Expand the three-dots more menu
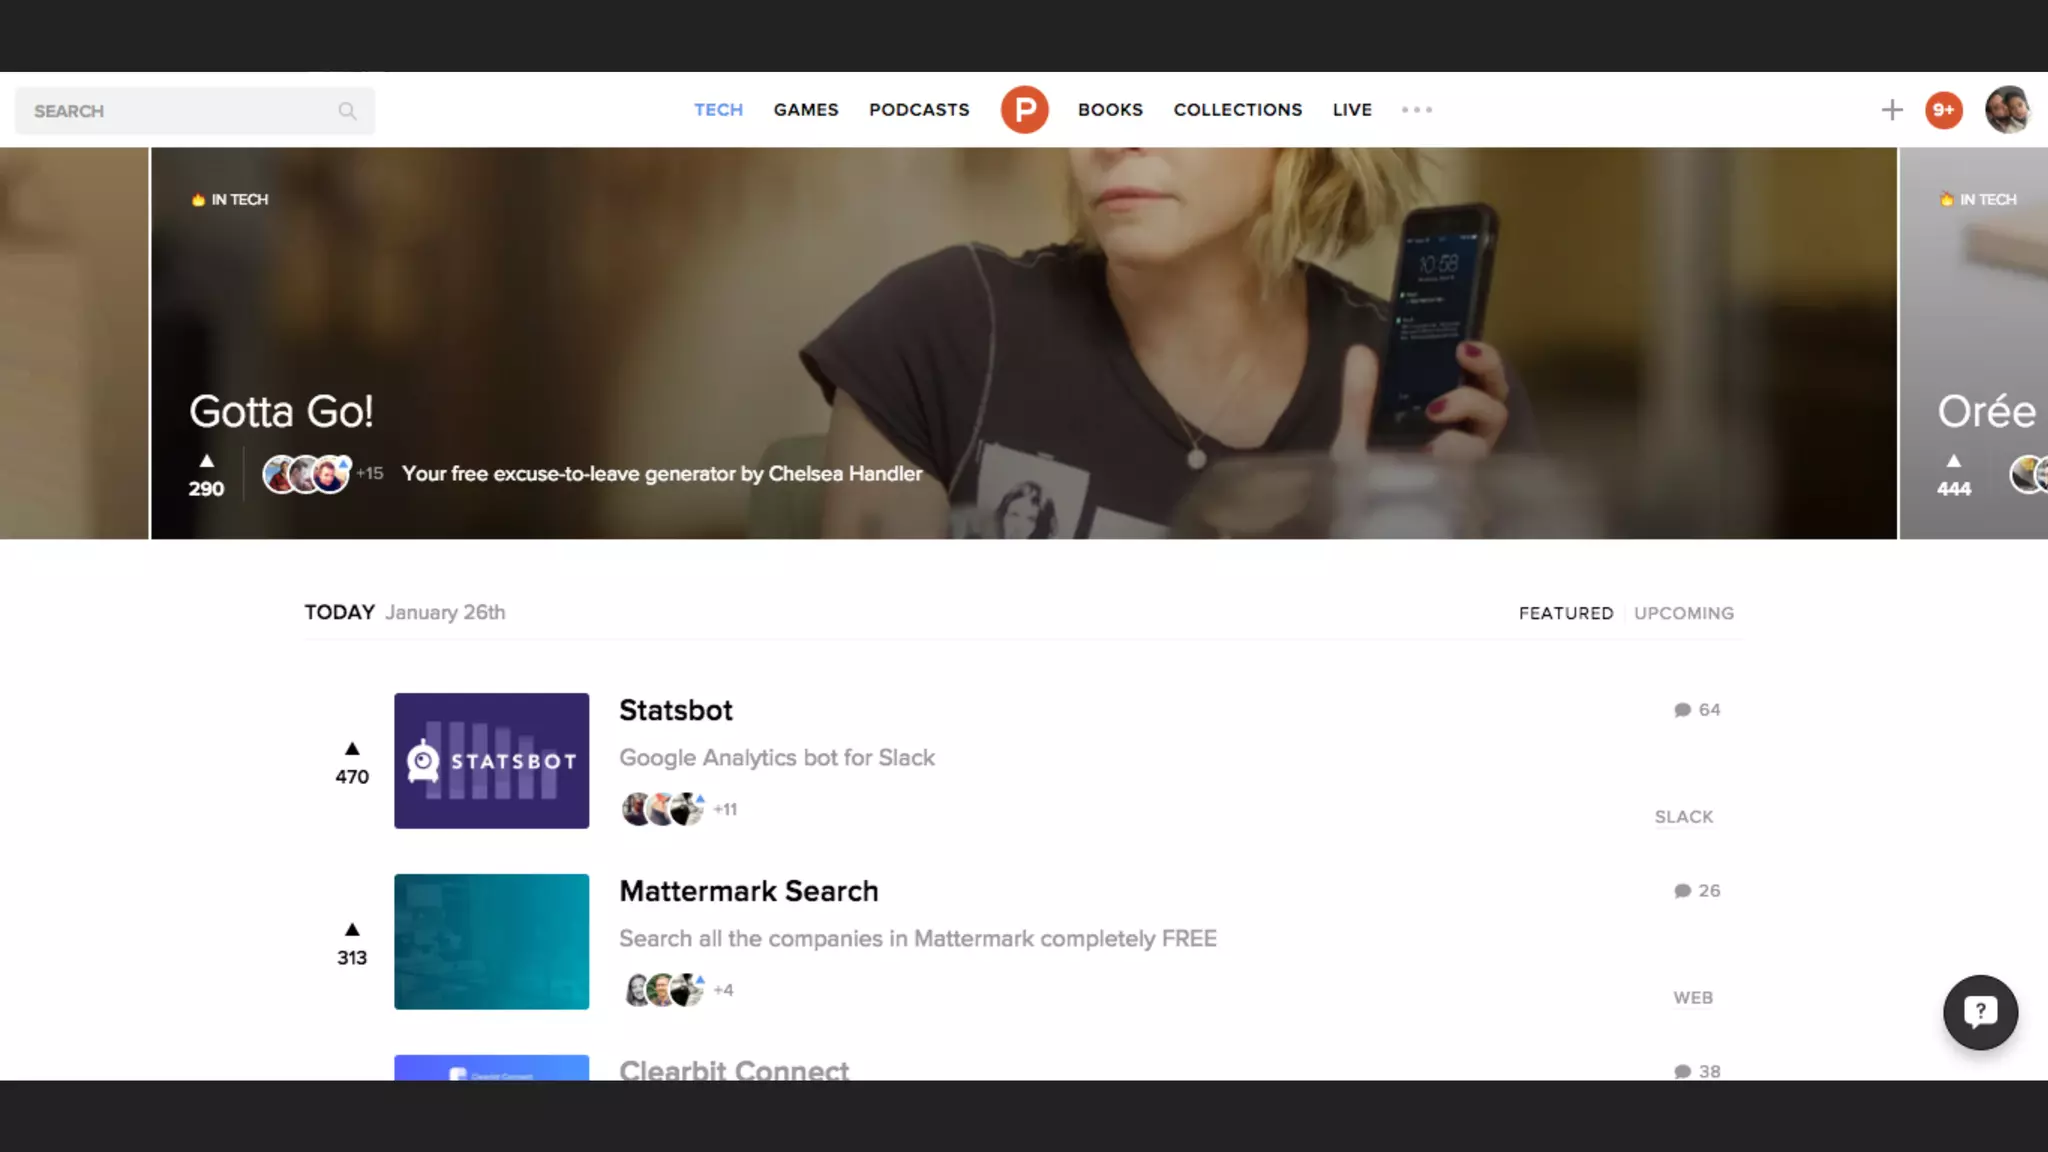Viewport: 2048px width, 1152px height. (x=1416, y=110)
